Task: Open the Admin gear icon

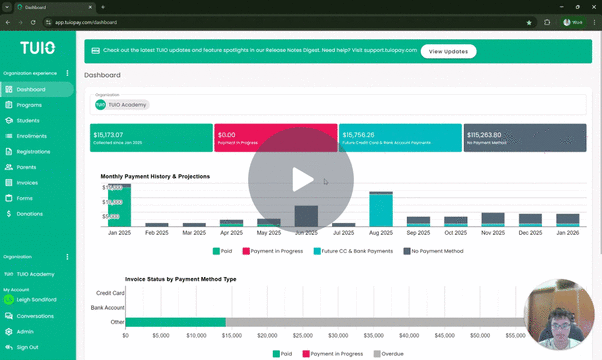Action: 9,332
